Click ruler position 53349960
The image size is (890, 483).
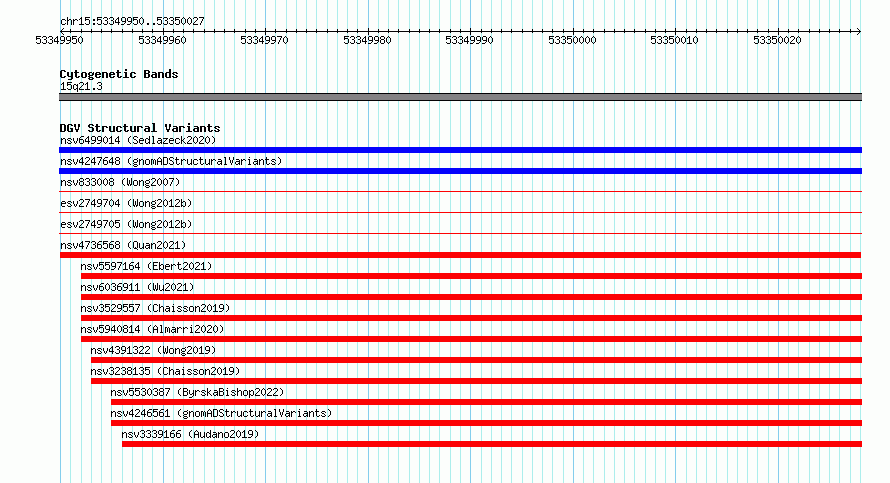tap(162, 40)
